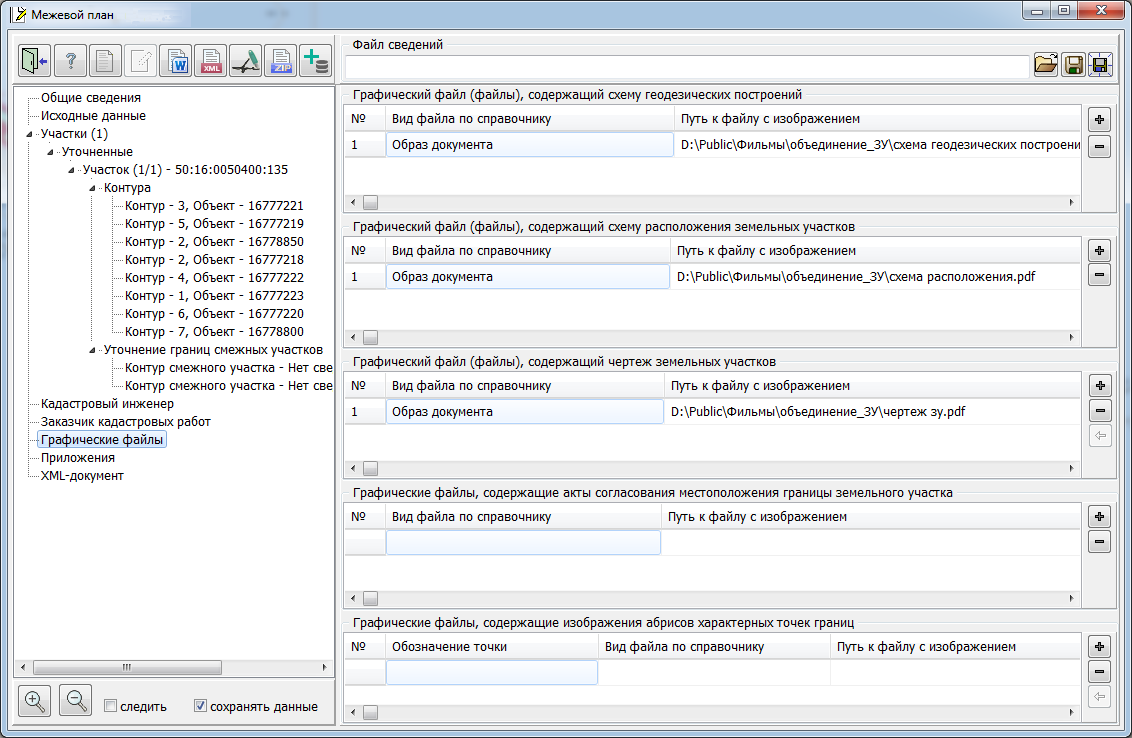Collapse the 'Участки (1)' tree node

coord(29,134)
